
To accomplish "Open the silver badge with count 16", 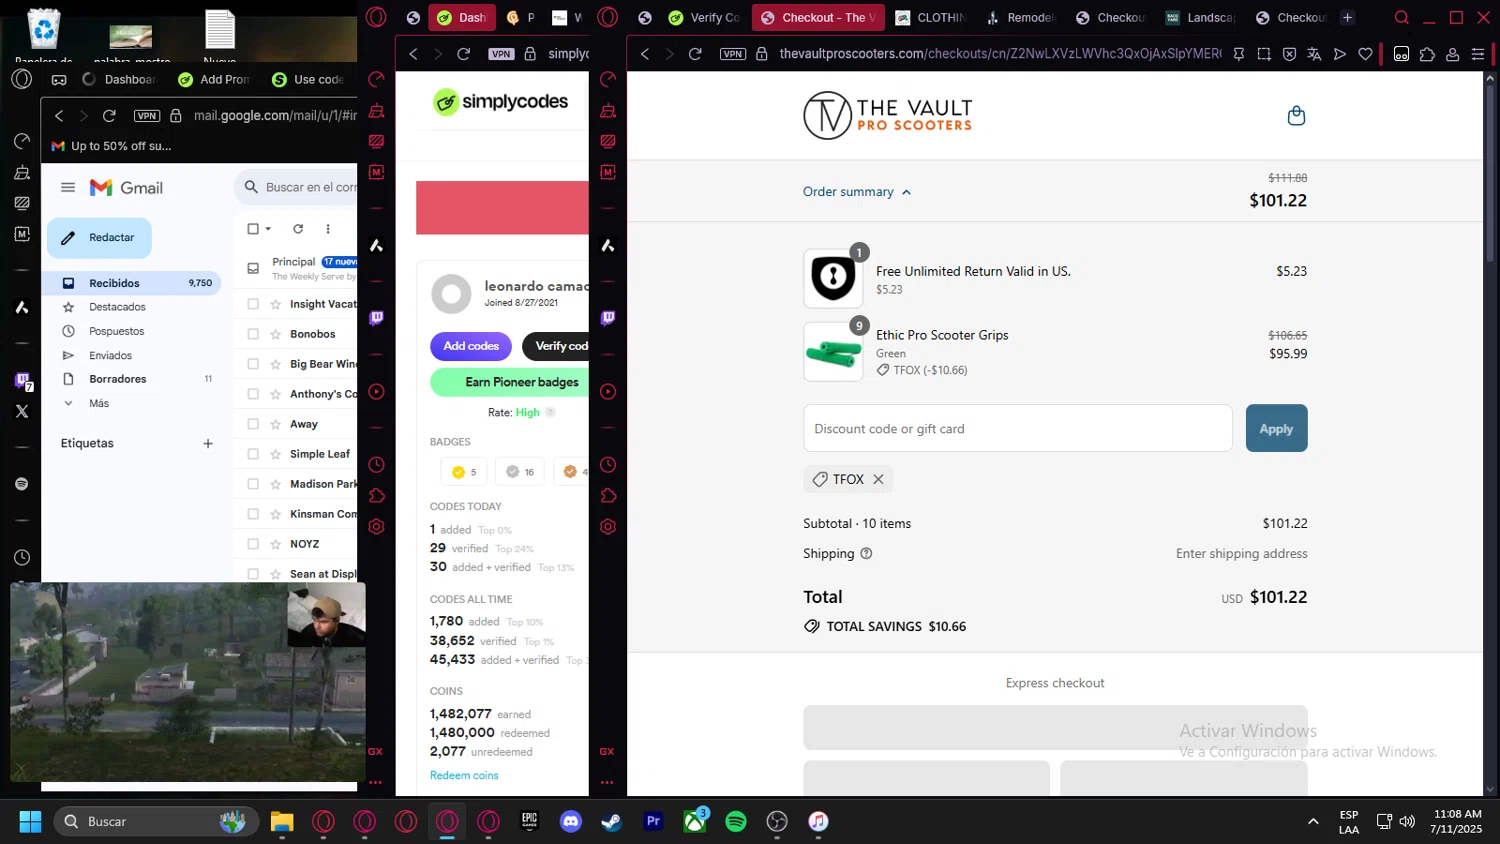I will [520, 472].
